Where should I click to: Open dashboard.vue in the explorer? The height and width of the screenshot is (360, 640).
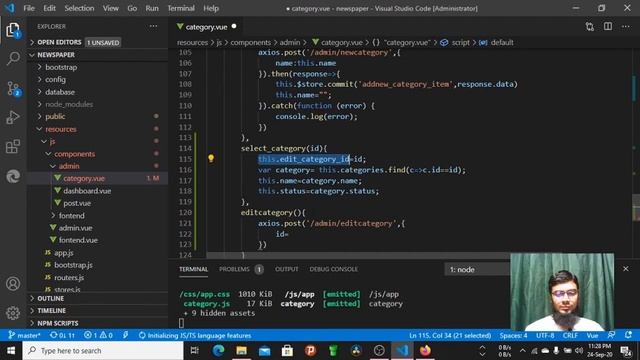87,191
